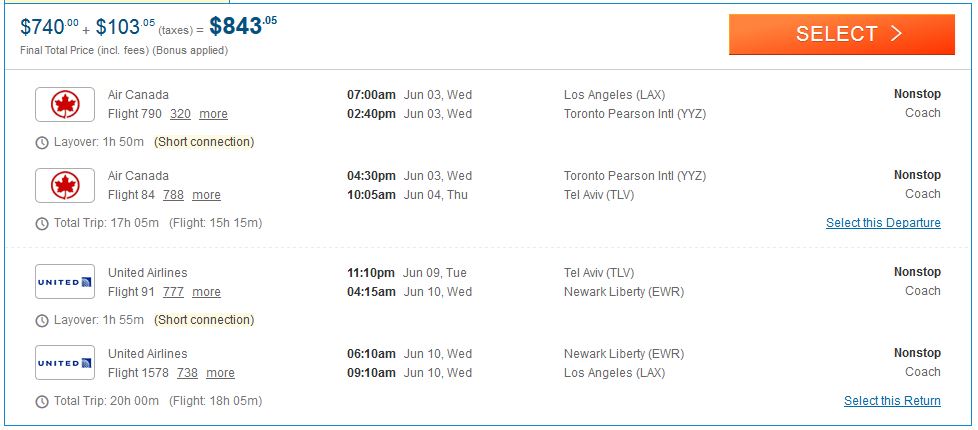Click clock icon beside 1h 50m layover
Screen dimensions: 978x430
pyautogui.click(x=42, y=143)
